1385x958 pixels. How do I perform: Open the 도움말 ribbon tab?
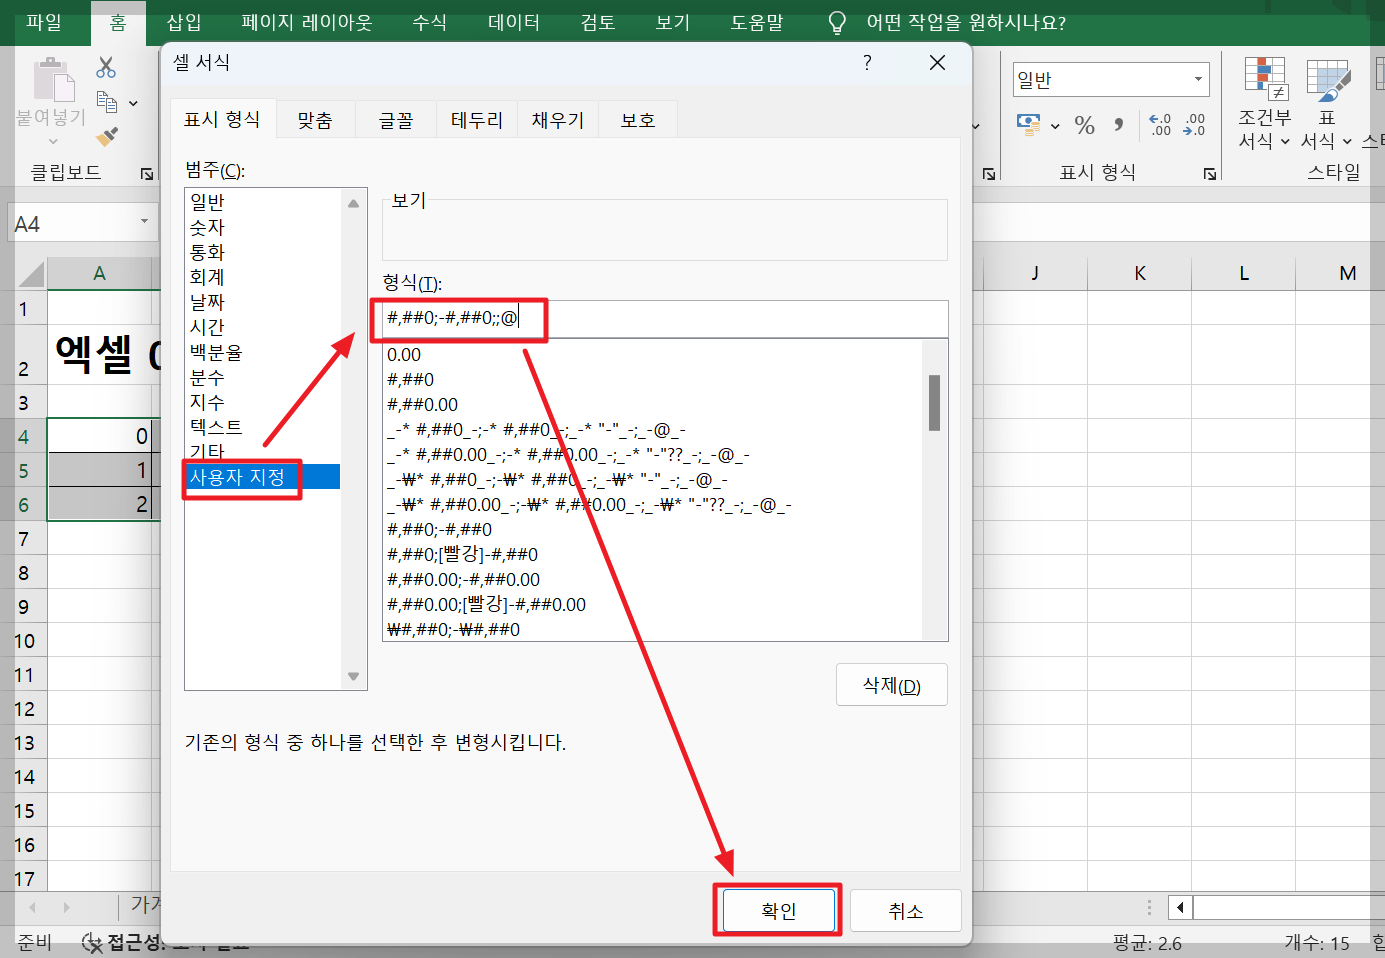[757, 22]
